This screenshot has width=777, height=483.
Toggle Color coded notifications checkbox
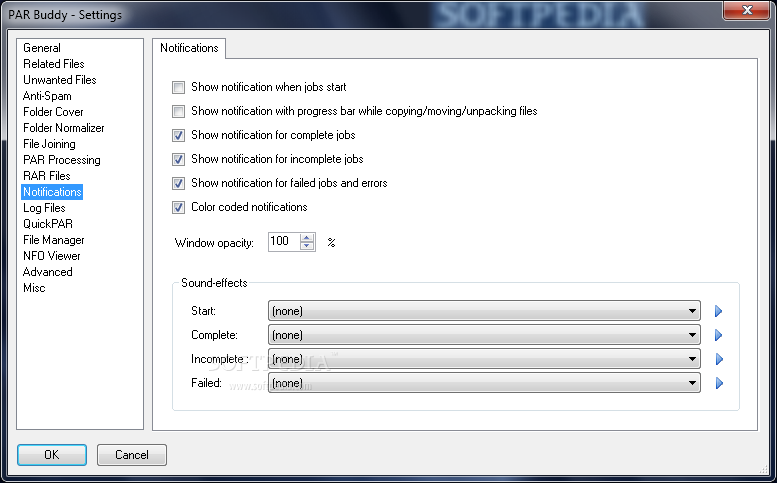tap(178, 207)
